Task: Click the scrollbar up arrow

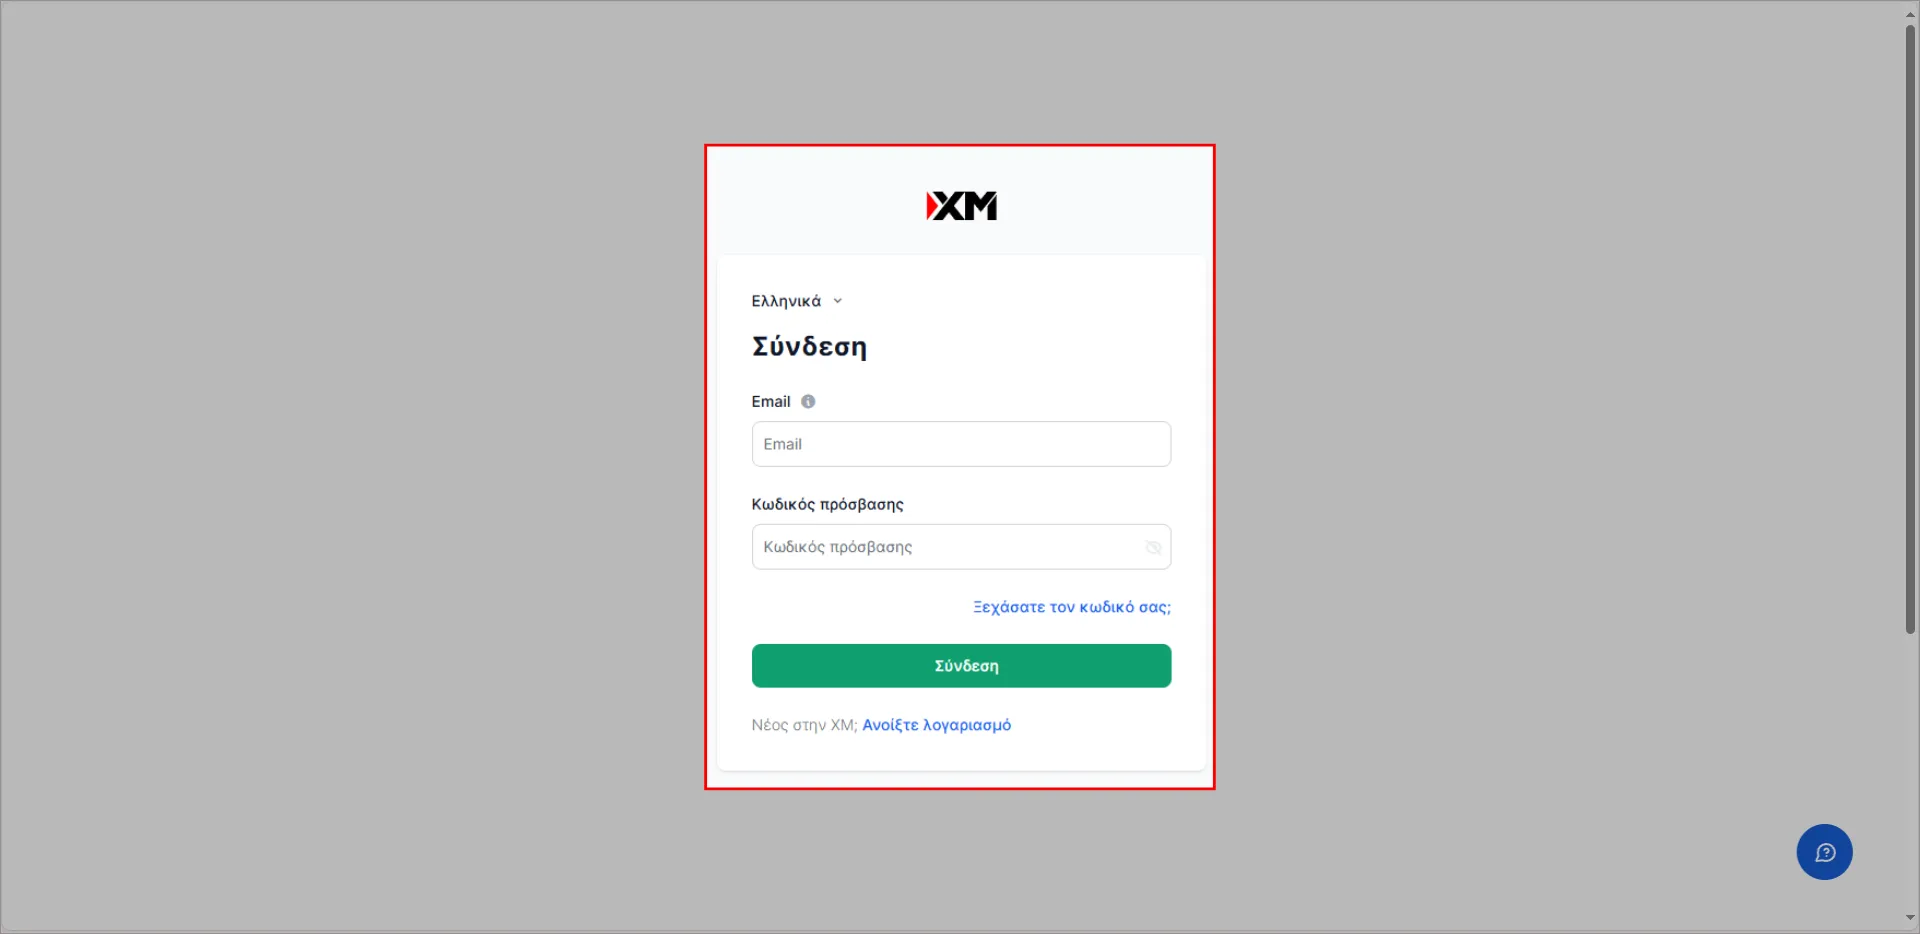Action: [x=1910, y=13]
